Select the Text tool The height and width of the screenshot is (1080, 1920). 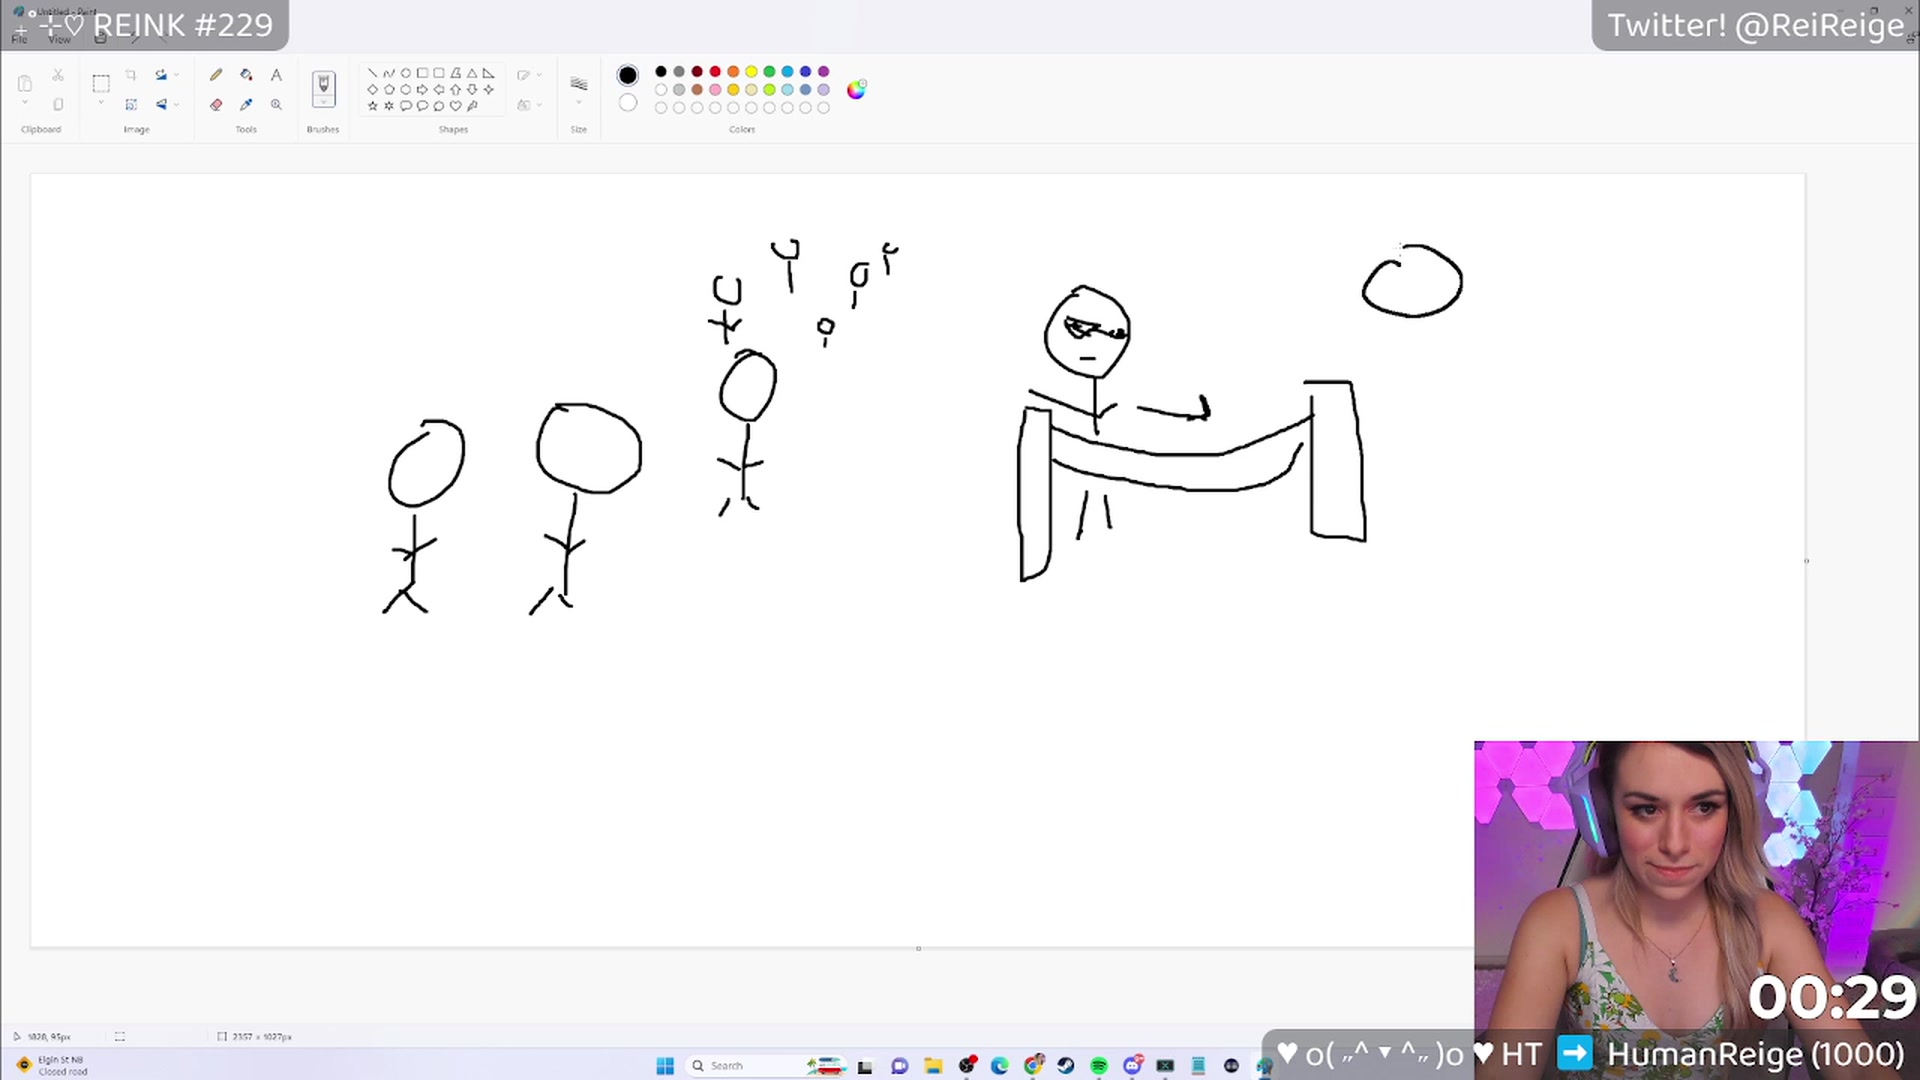(x=276, y=75)
